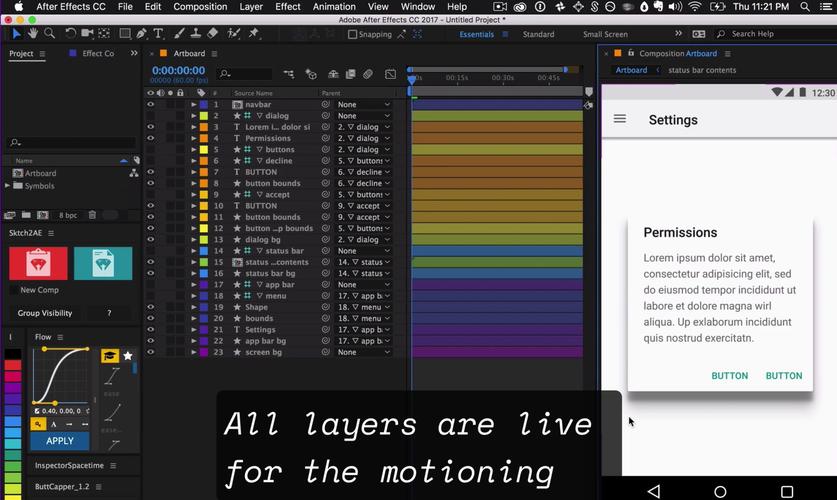
Task: Select the Brush tool
Action: (179, 34)
